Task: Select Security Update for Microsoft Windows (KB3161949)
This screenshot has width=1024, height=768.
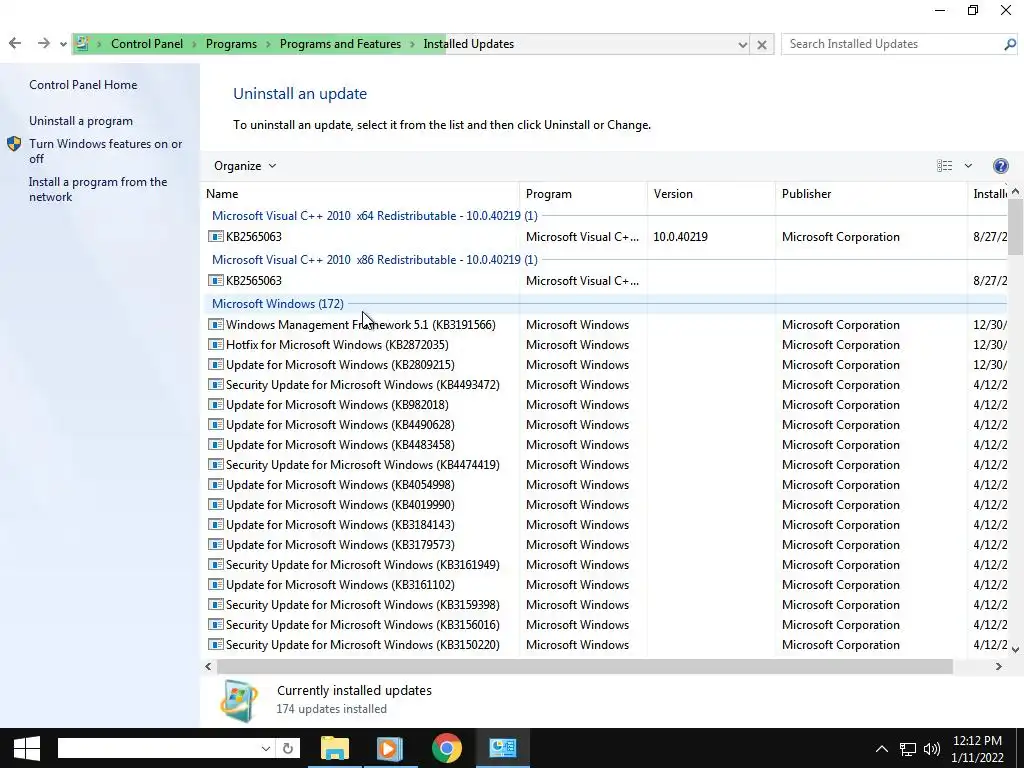Action: [606, 565]
